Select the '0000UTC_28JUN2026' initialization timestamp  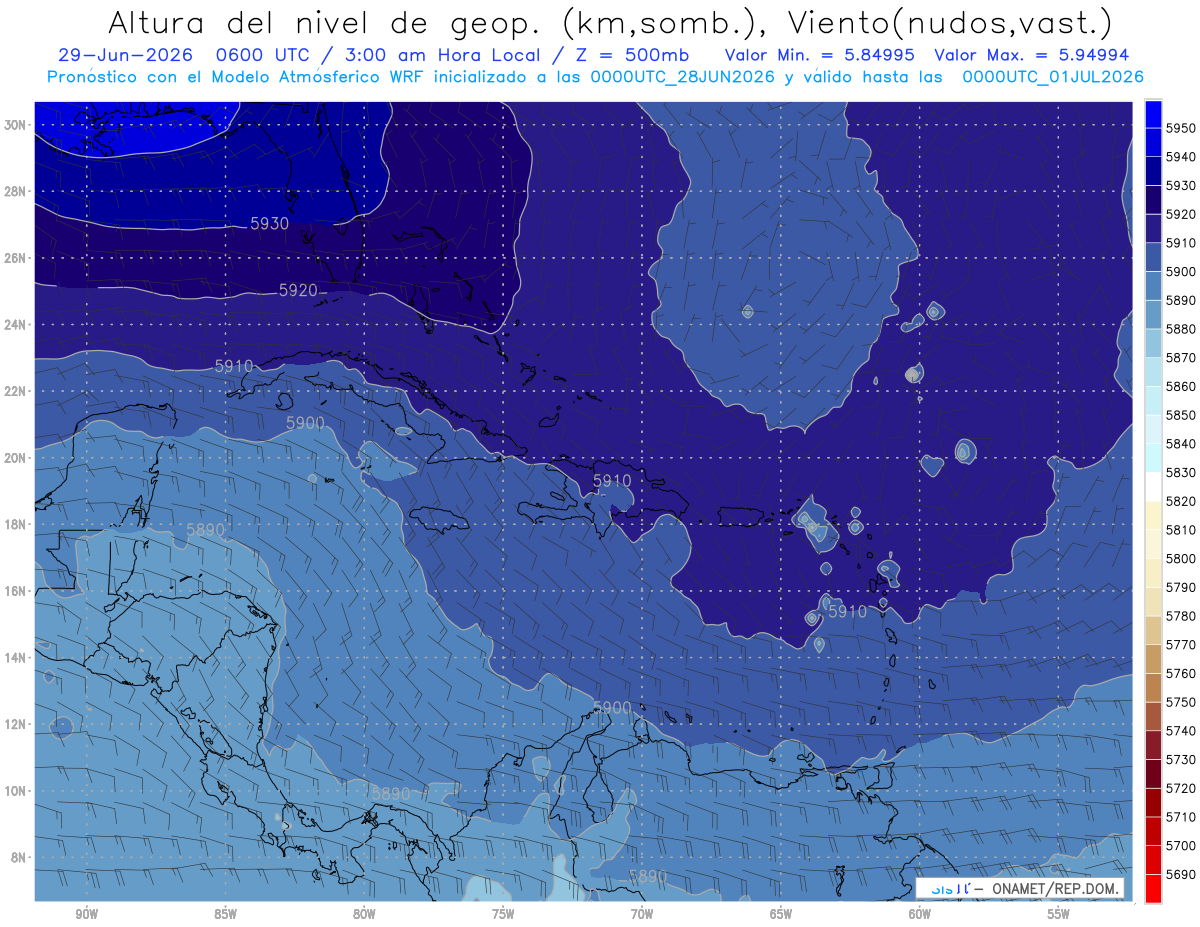click(x=683, y=77)
